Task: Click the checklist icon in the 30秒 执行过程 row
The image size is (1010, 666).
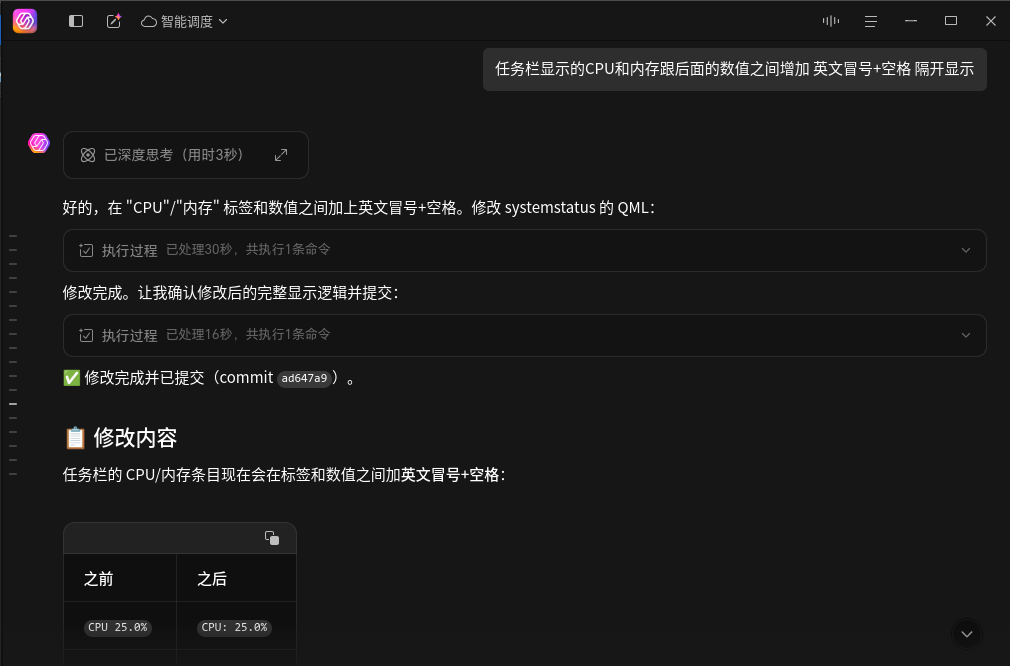Action: (86, 251)
